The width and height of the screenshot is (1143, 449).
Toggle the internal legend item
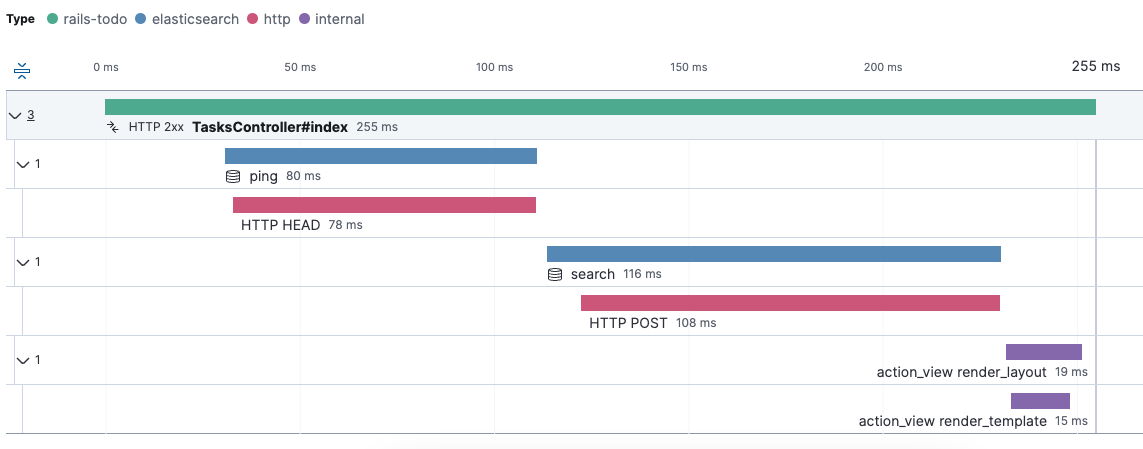[331, 19]
